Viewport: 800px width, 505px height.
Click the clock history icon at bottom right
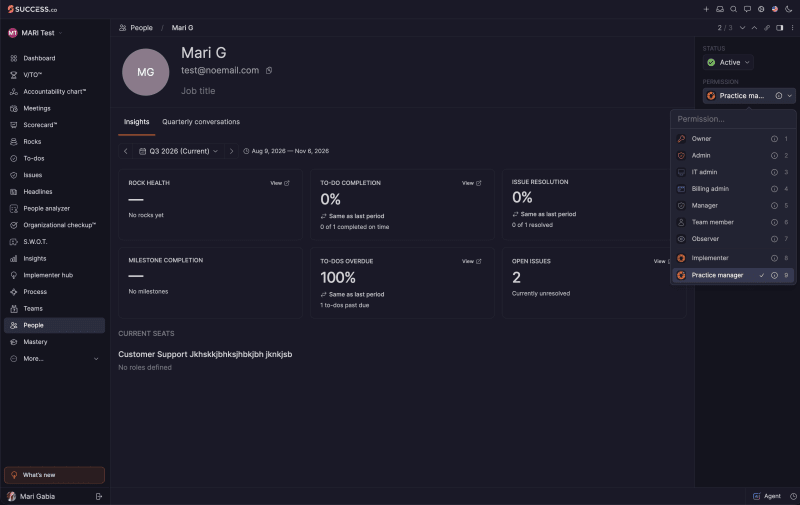[x=793, y=496]
